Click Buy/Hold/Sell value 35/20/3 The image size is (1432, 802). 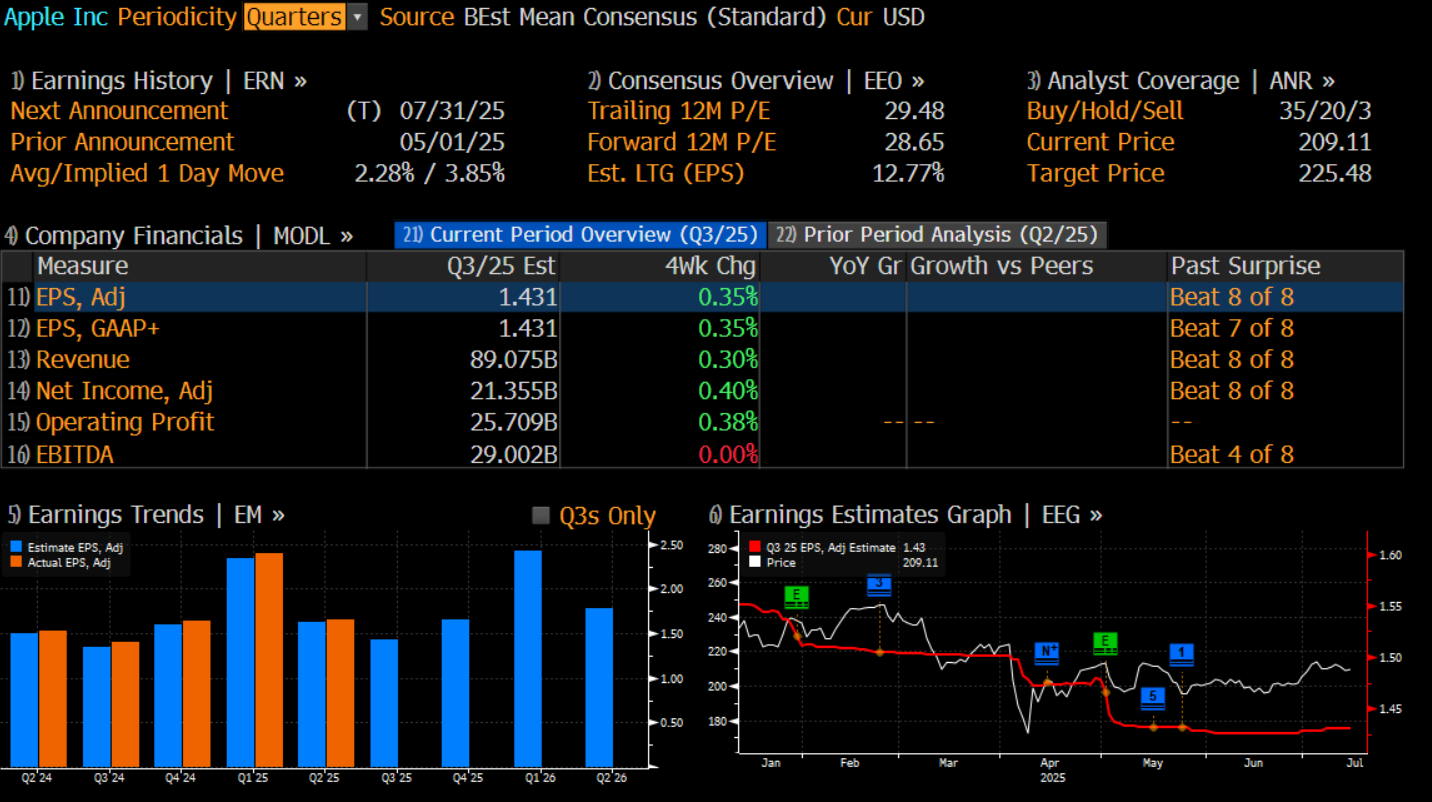pos(1325,111)
